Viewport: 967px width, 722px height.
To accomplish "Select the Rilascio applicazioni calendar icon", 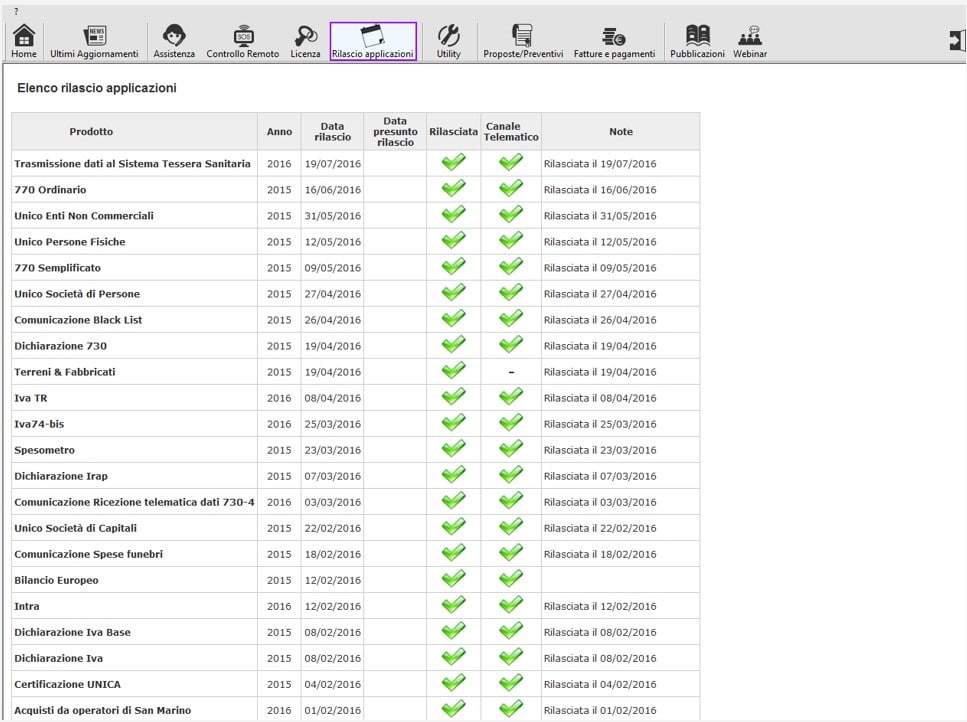I will (373, 41).
